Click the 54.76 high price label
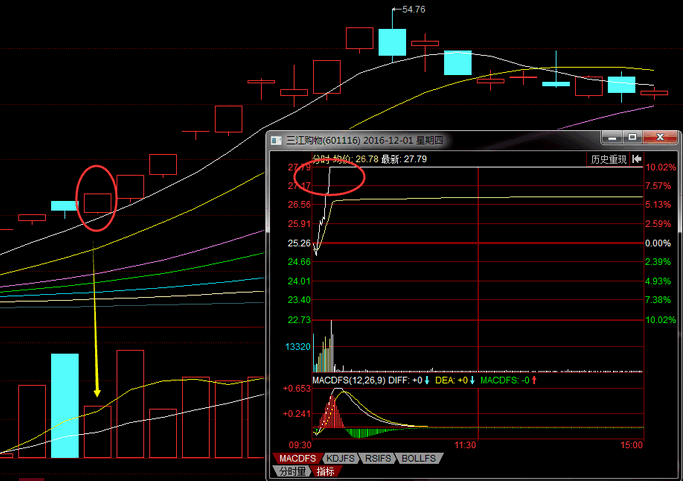This screenshot has width=683, height=482. click(x=413, y=9)
